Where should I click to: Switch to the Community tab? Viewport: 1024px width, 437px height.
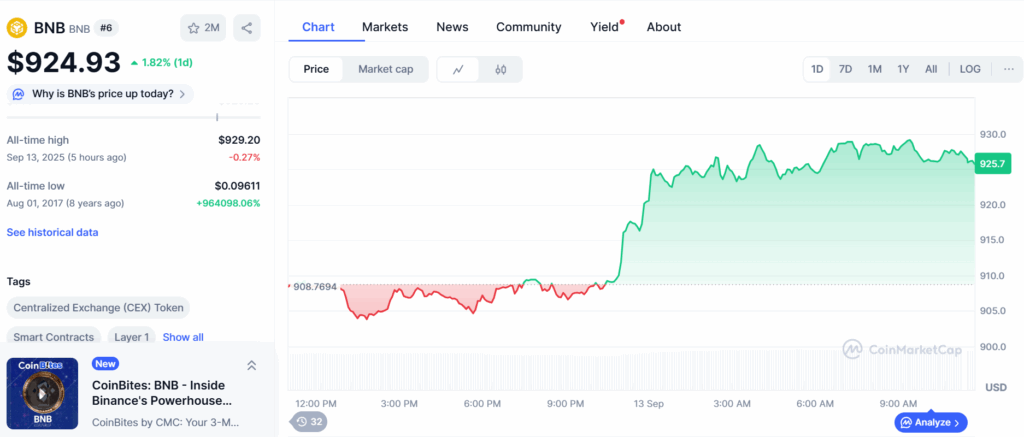(529, 27)
